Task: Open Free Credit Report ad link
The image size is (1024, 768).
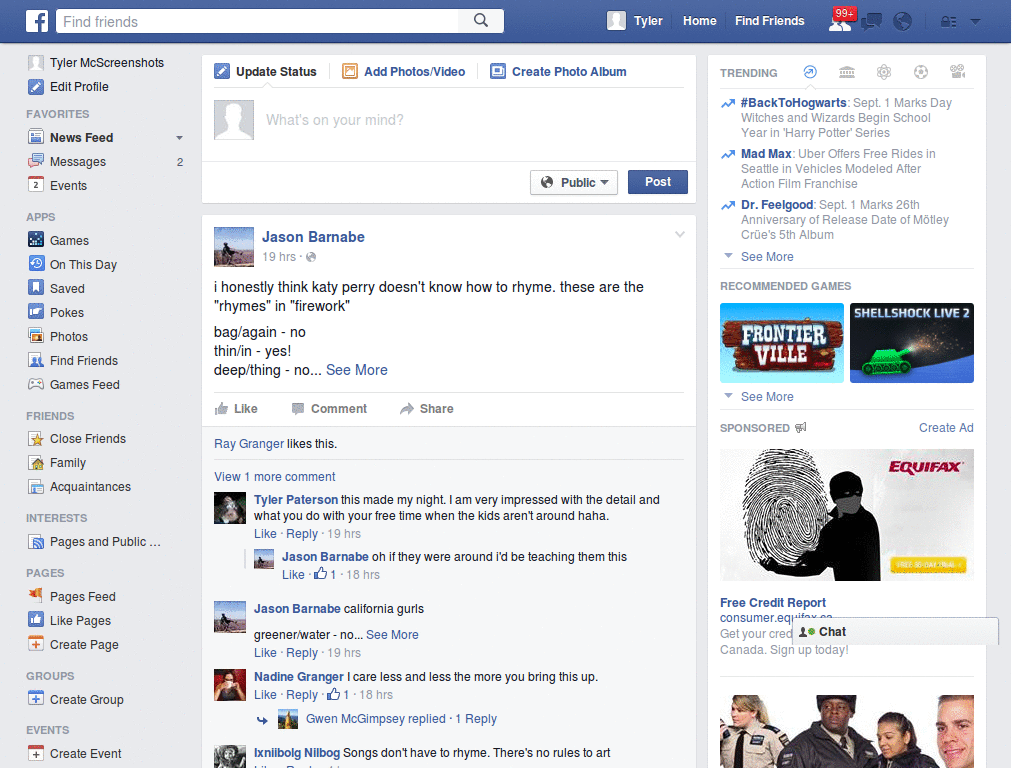Action: [x=773, y=603]
